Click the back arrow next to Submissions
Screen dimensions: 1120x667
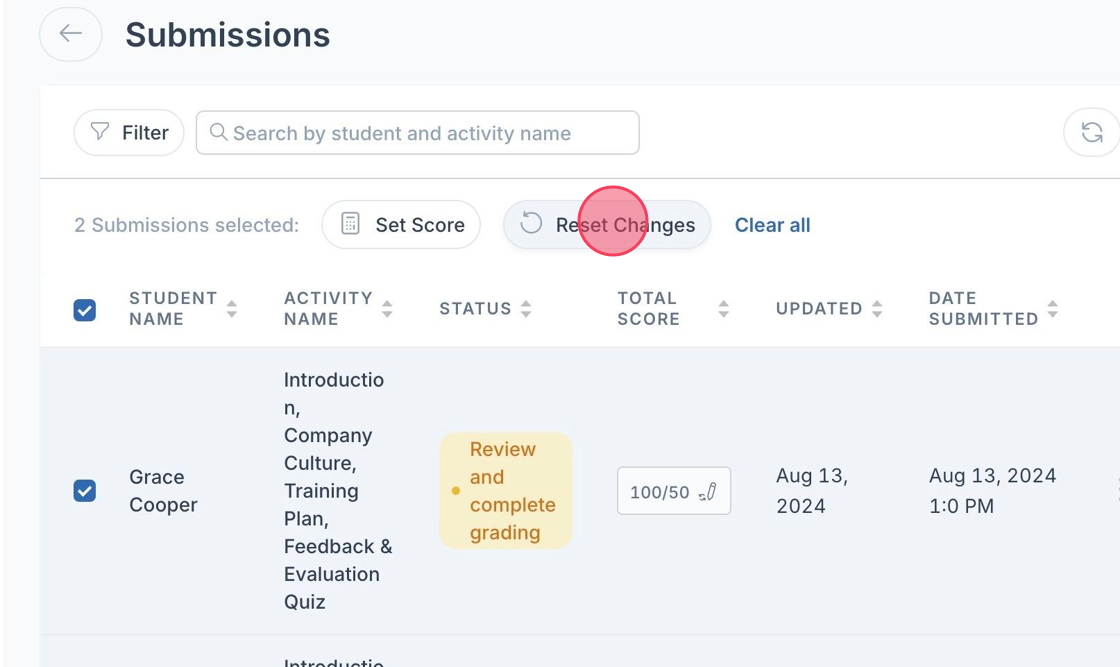coord(70,34)
